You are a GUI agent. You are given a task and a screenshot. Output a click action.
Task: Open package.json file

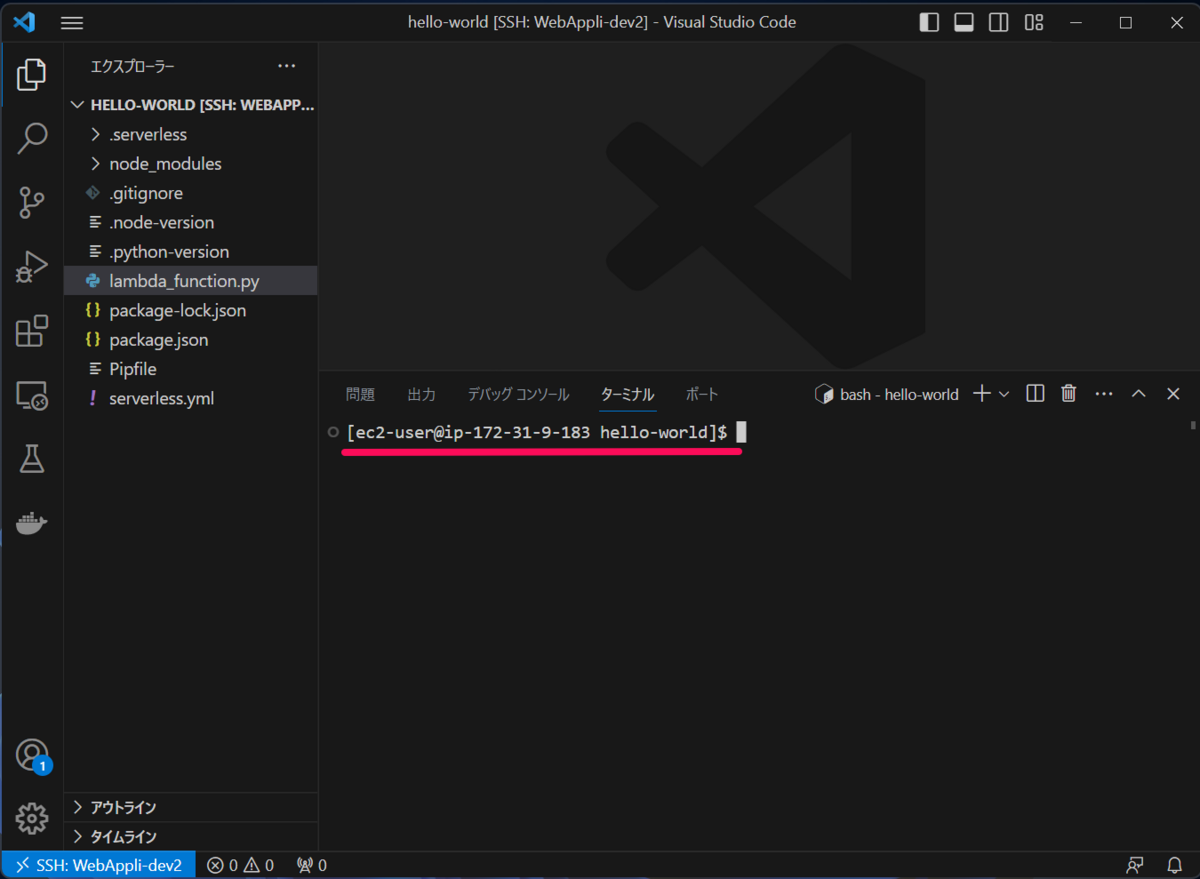[192, 340]
